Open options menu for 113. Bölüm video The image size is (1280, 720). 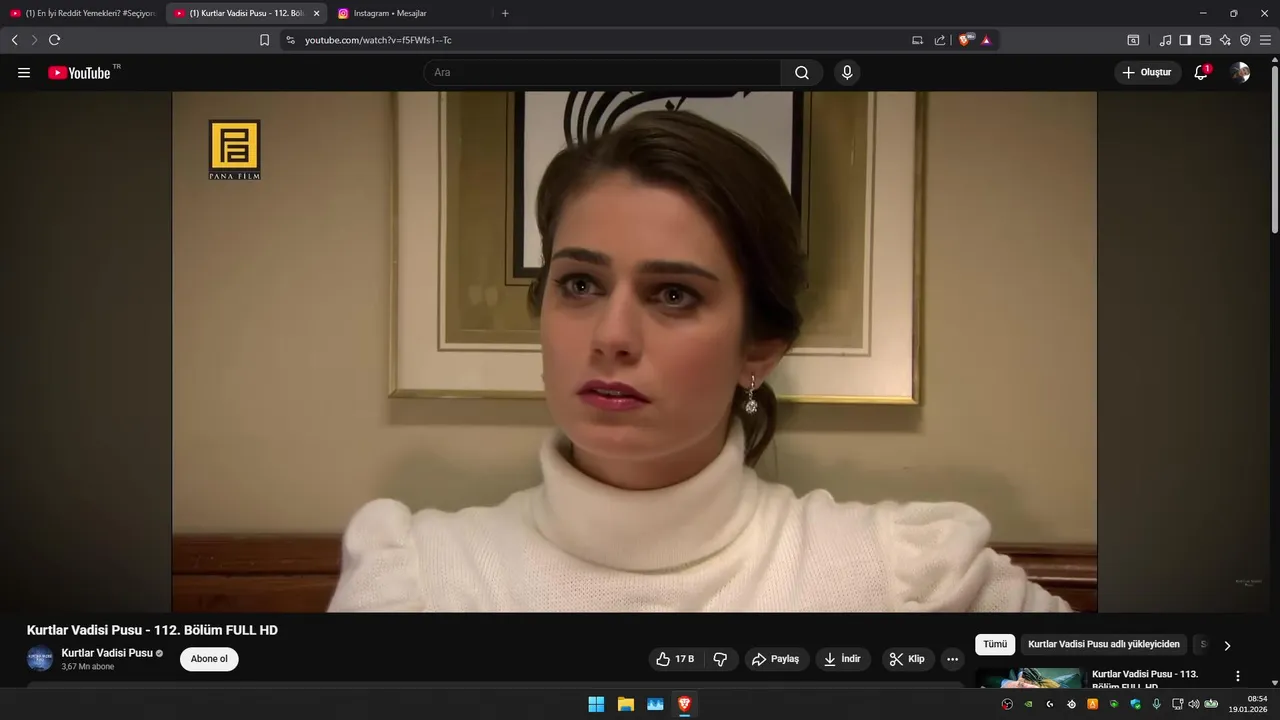(1238, 677)
